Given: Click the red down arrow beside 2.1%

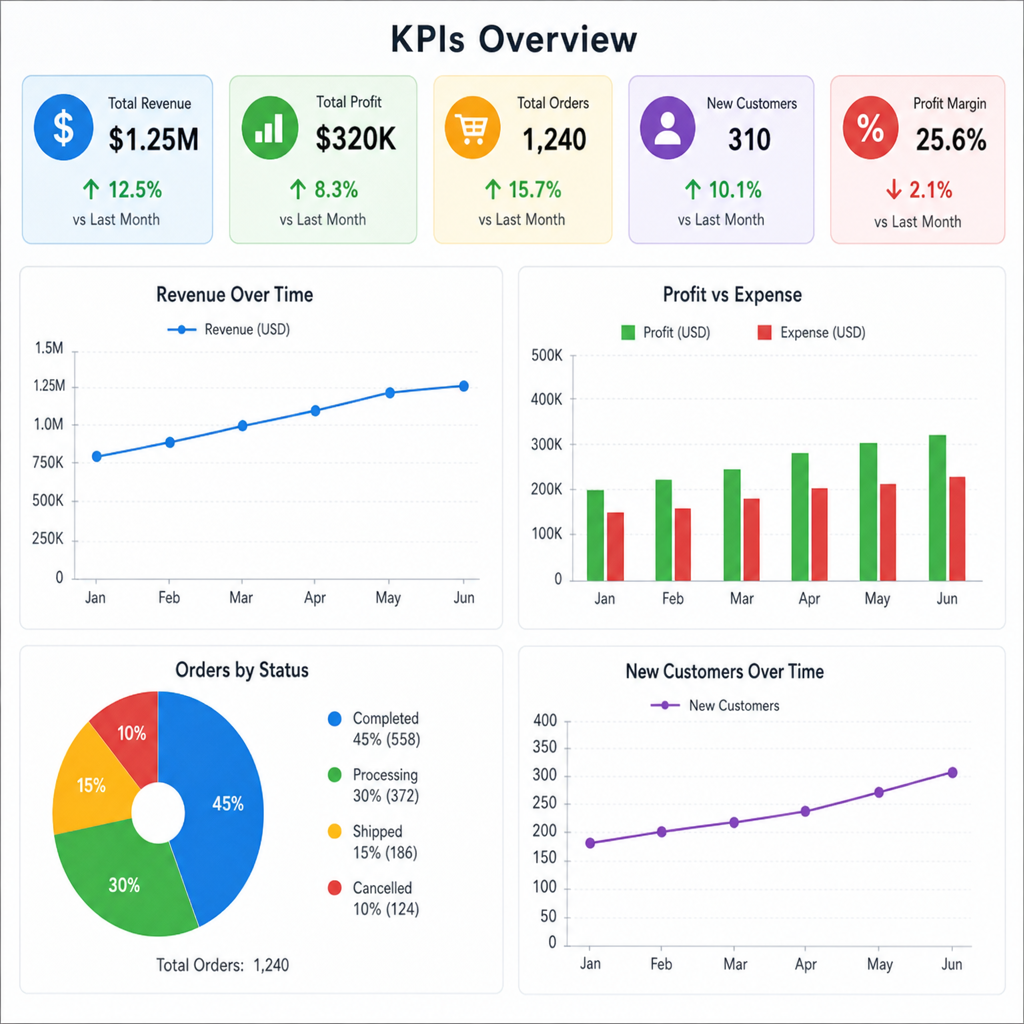Looking at the screenshot, I should click(x=893, y=190).
